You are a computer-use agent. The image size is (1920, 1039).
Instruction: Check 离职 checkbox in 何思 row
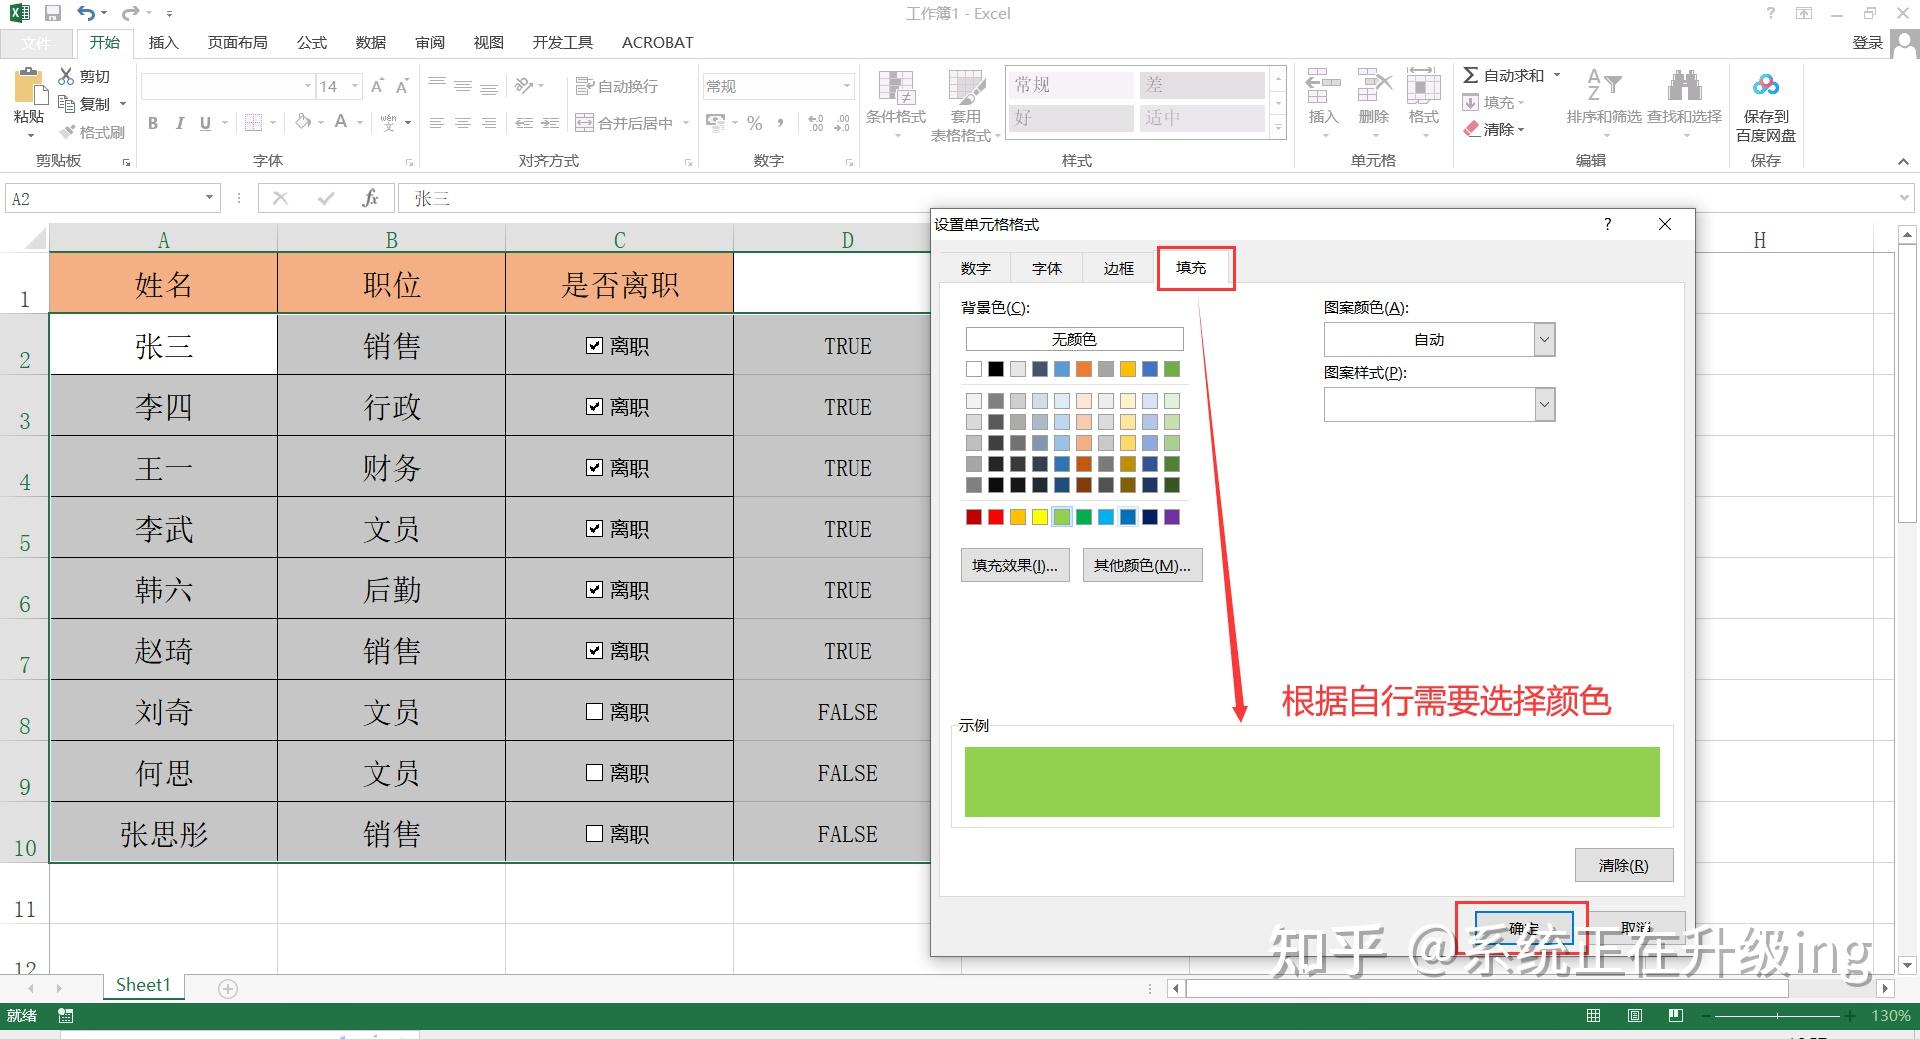pos(594,773)
